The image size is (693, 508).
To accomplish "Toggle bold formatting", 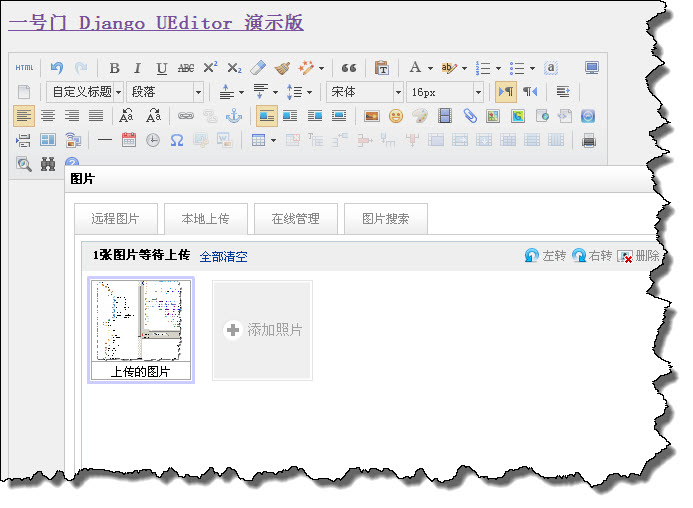I will click(114, 68).
